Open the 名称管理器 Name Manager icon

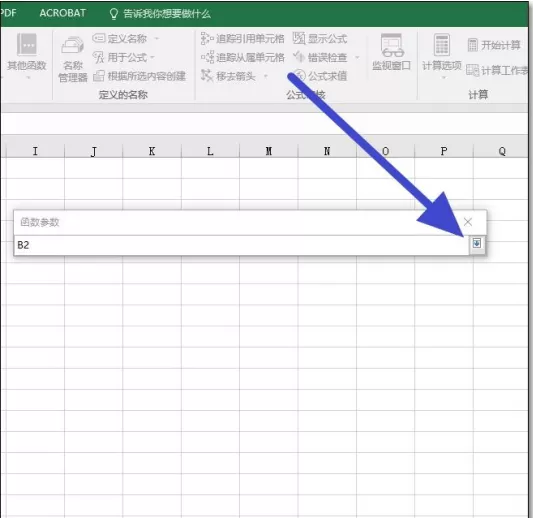click(72, 59)
